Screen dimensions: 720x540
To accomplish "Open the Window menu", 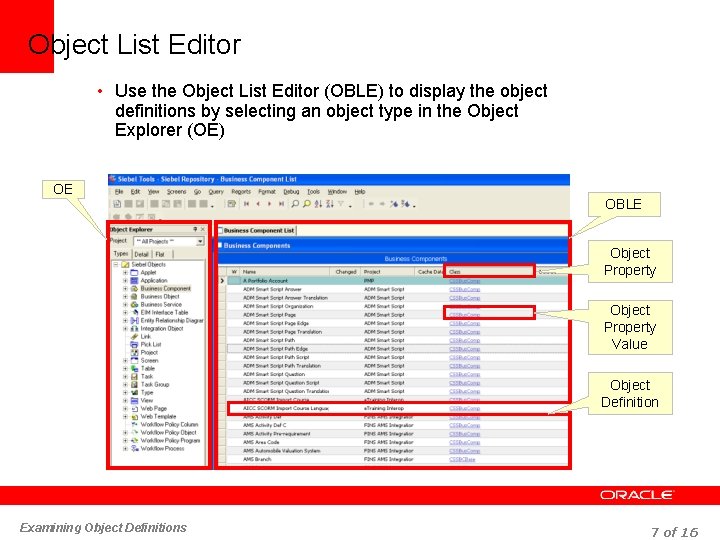I will click(337, 191).
